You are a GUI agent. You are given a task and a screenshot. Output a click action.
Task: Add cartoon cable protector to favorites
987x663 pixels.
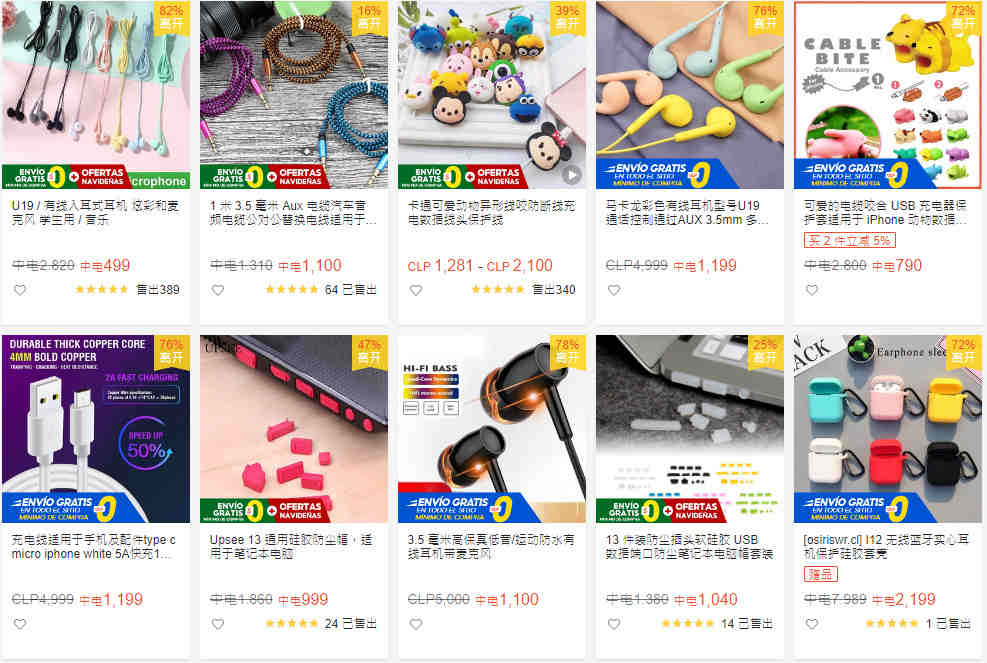click(x=416, y=290)
